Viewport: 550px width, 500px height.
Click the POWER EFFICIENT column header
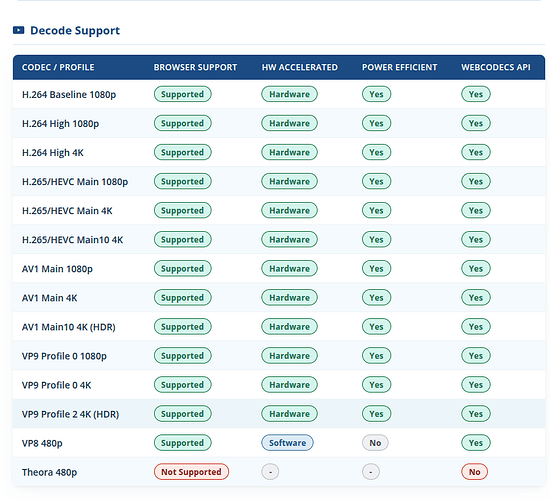[400, 67]
